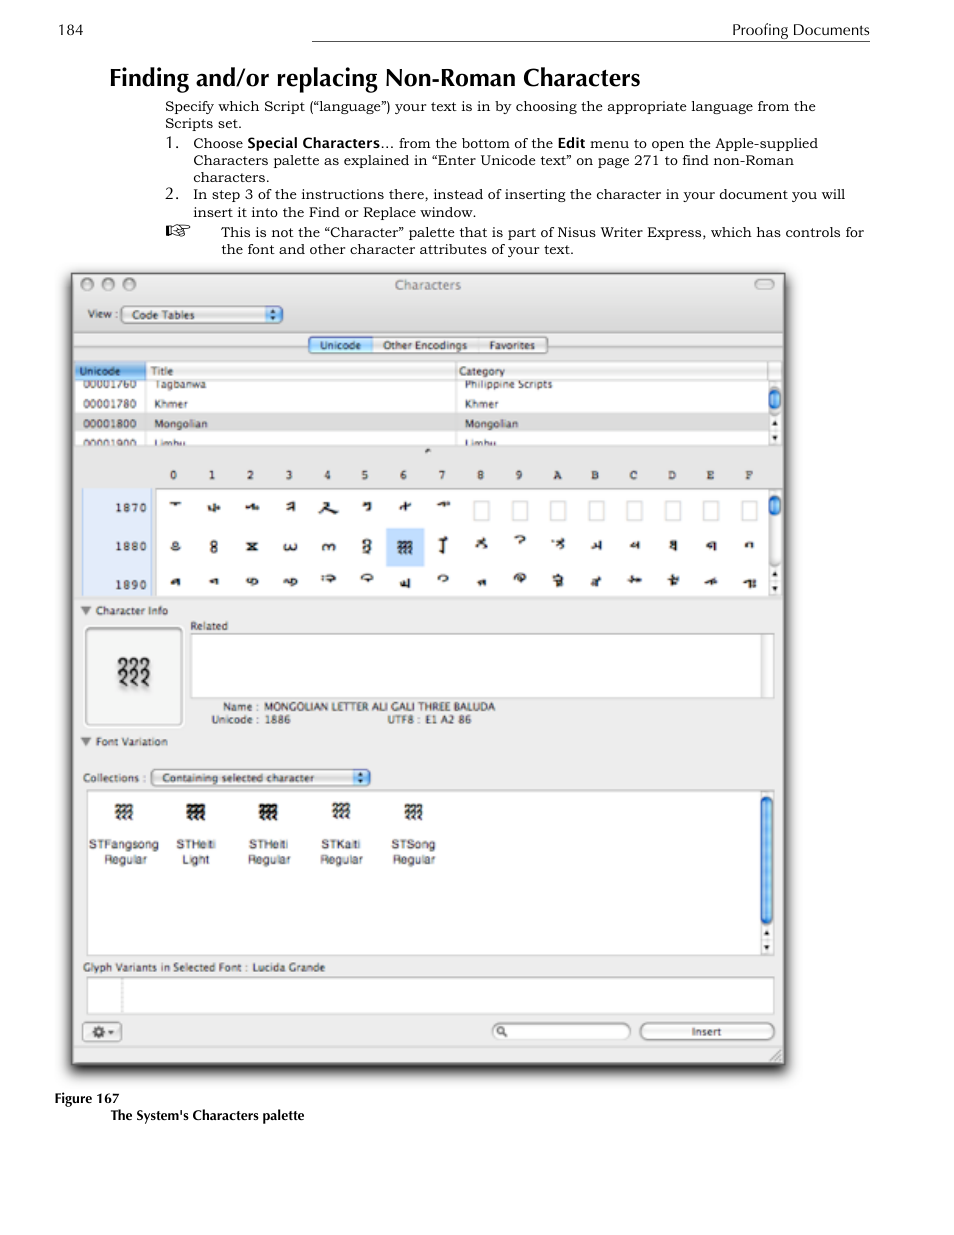Choose the STHeiti Regular font variation
Viewport: 954px width, 1235px height.
(269, 832)
